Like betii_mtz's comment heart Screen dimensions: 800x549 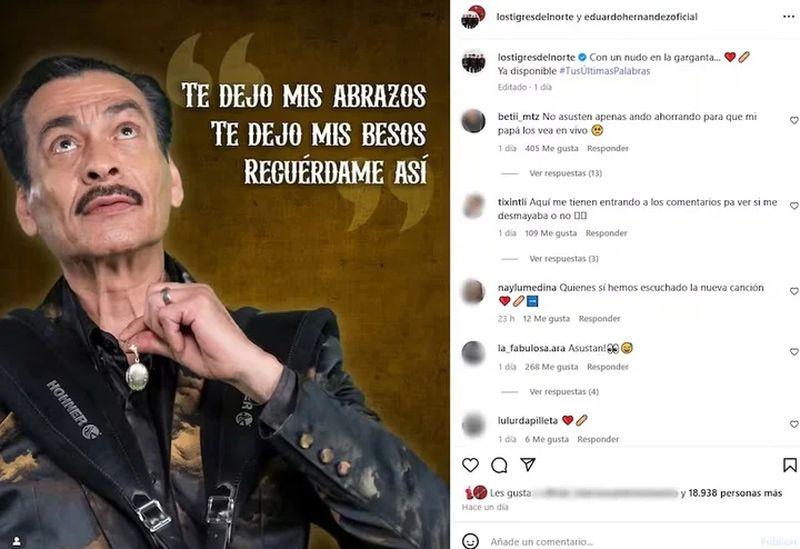tap(794, 120)
